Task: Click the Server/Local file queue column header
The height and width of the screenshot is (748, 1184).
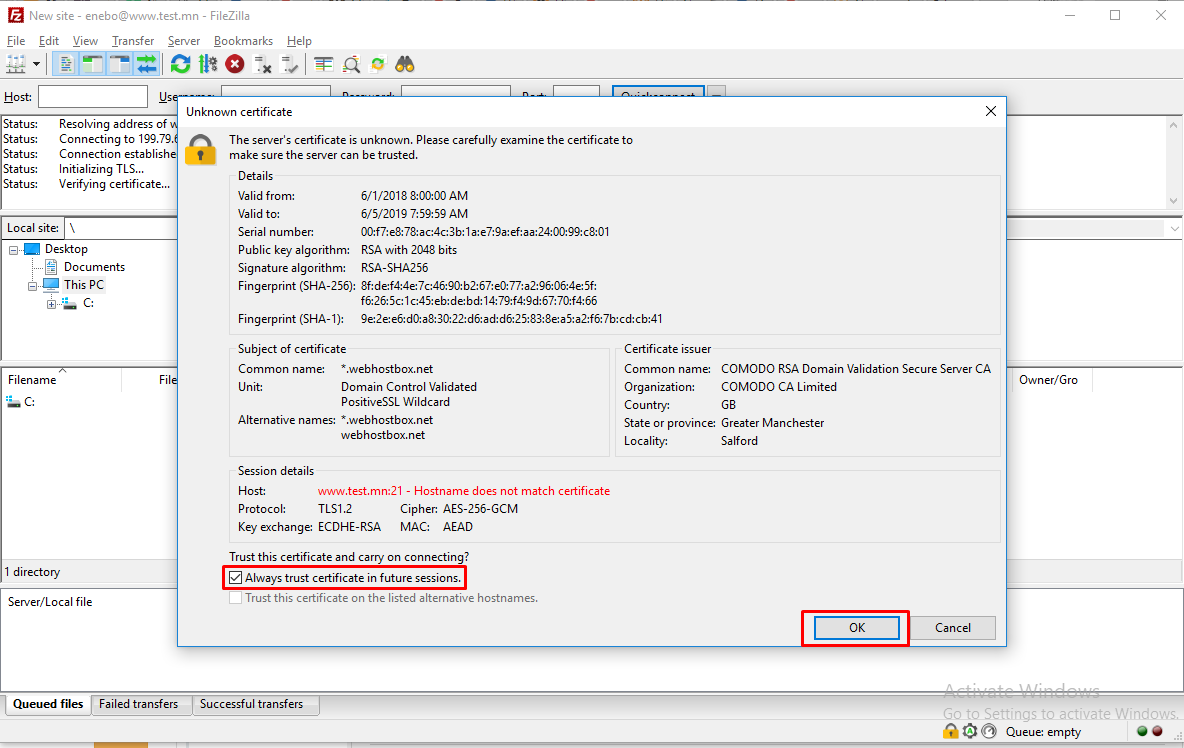Action: (x=50, y=602)
